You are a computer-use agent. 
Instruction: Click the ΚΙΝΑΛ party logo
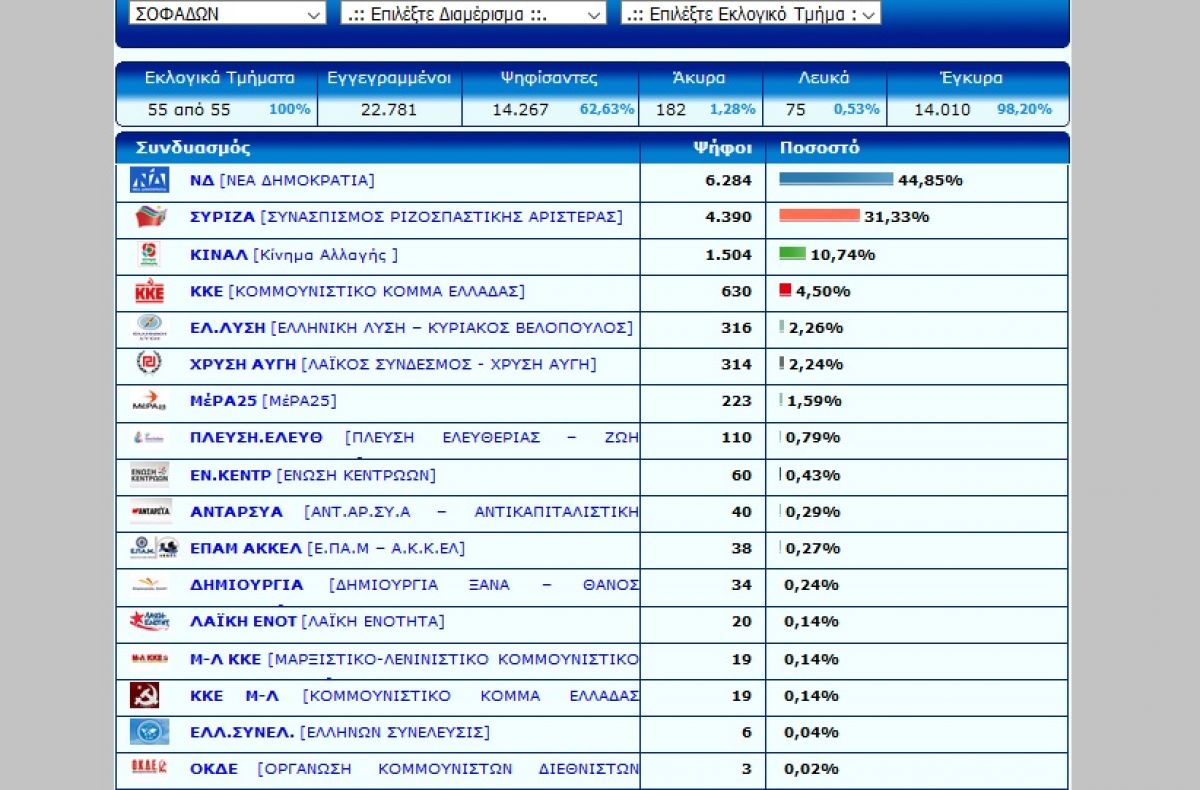[150, 254]
